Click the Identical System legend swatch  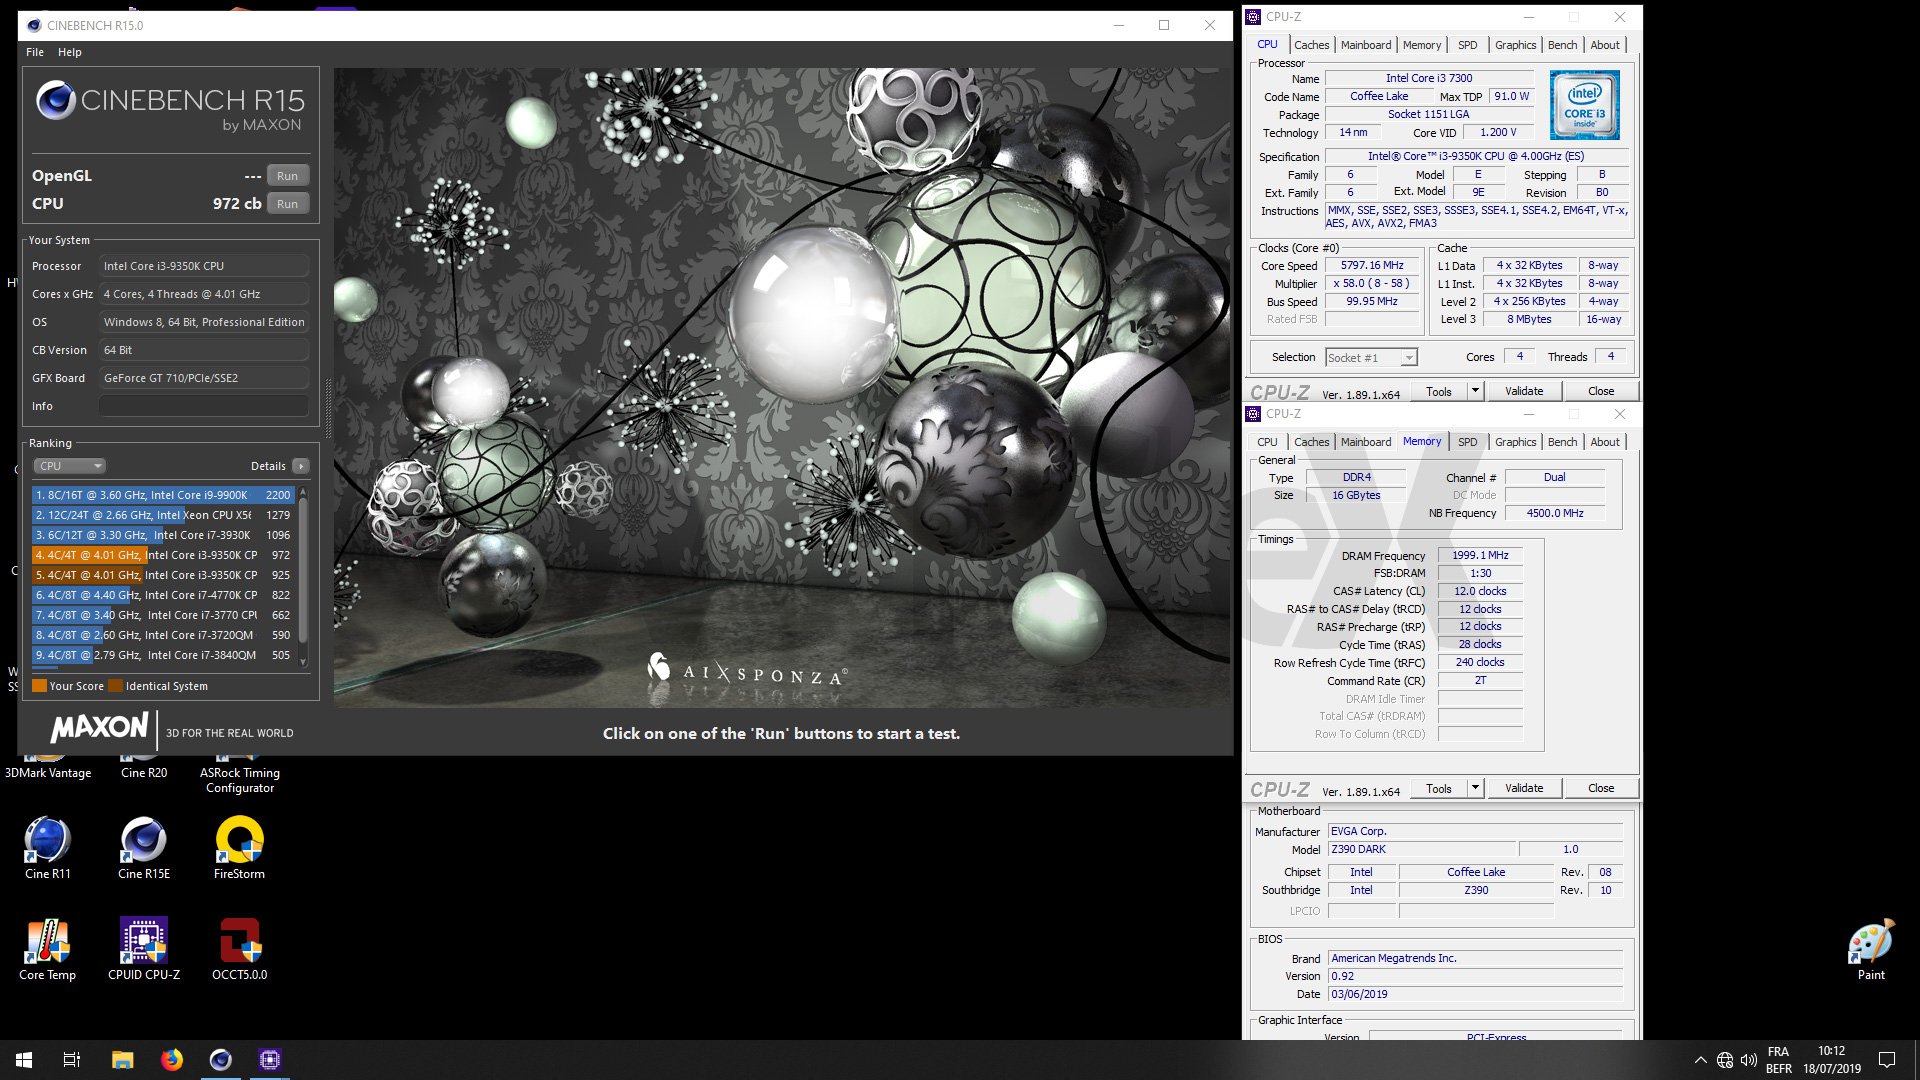[115, 686]
